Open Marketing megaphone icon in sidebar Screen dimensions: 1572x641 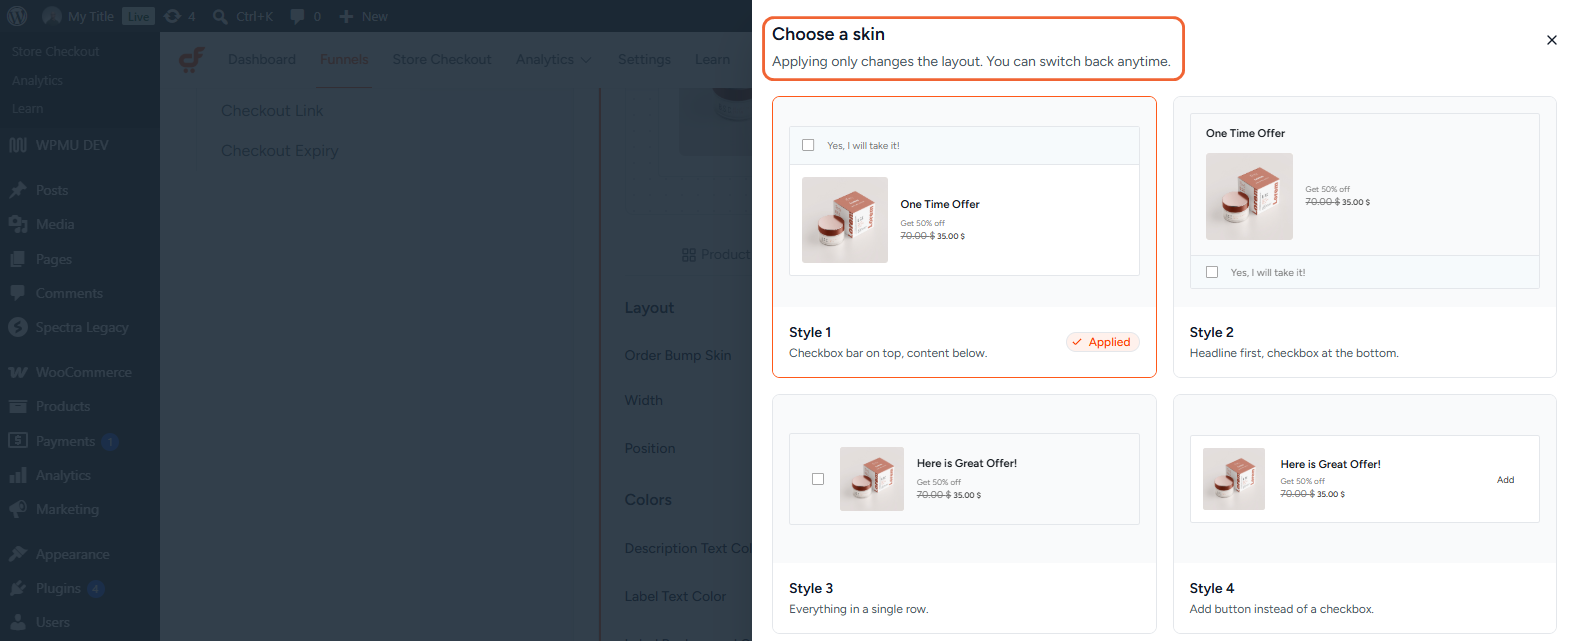pyautogui.click(x=18, y=509)
